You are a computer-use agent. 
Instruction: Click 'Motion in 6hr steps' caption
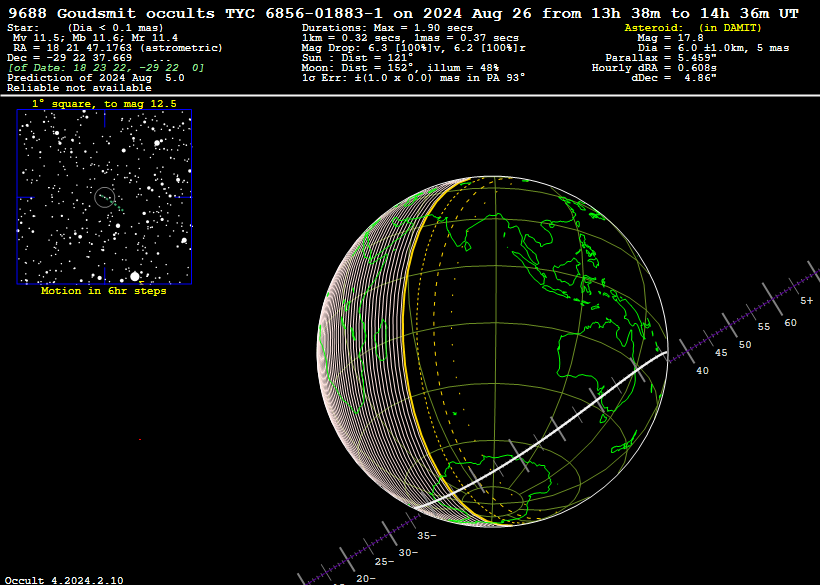[x=104, y=291]
